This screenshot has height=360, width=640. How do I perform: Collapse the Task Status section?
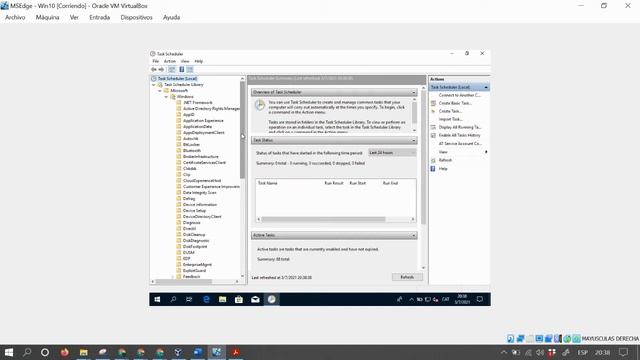click(x=413, y=140)
